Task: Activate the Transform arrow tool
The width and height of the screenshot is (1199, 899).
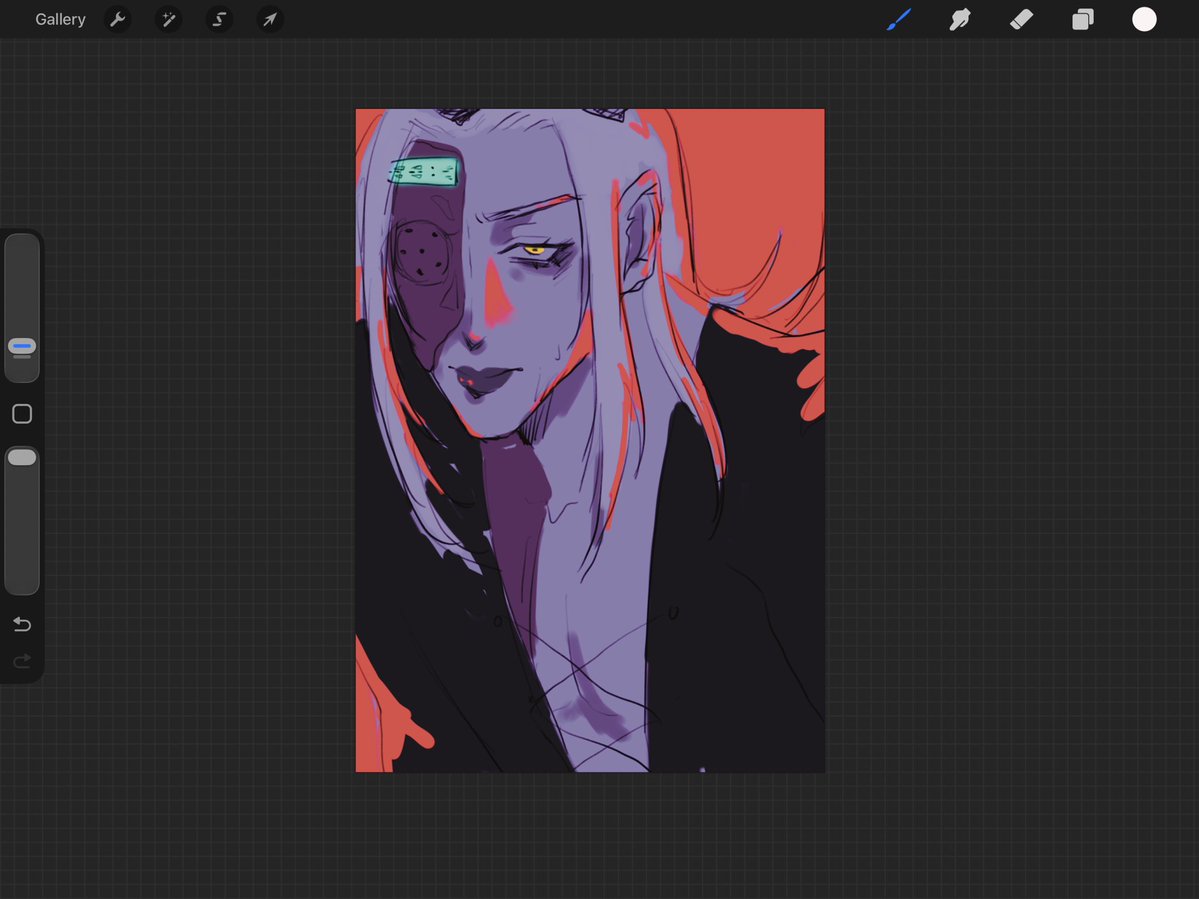Action: click(270, 19)
